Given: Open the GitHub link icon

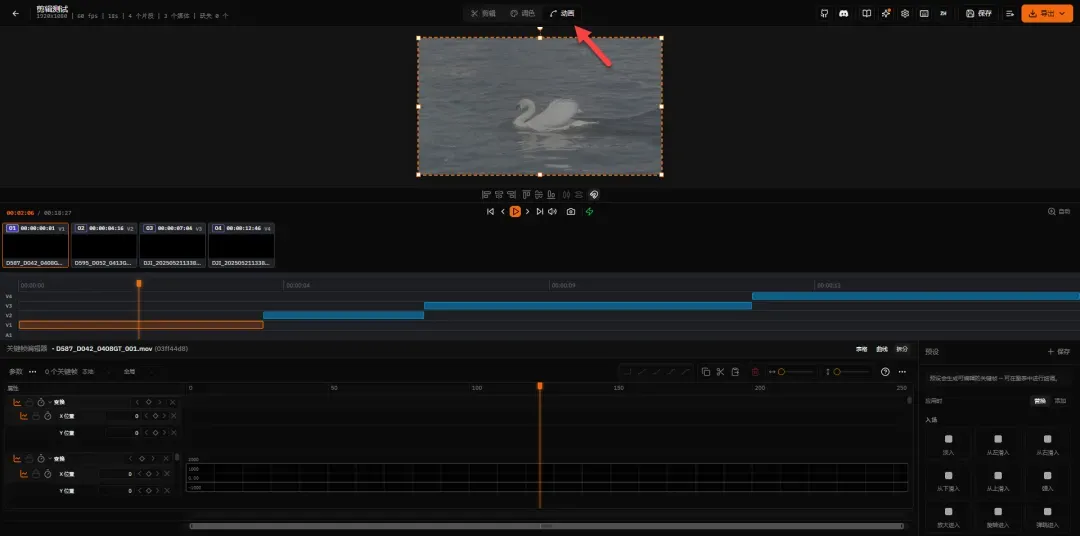Looking at the screenshot, I should pos(824,13).
